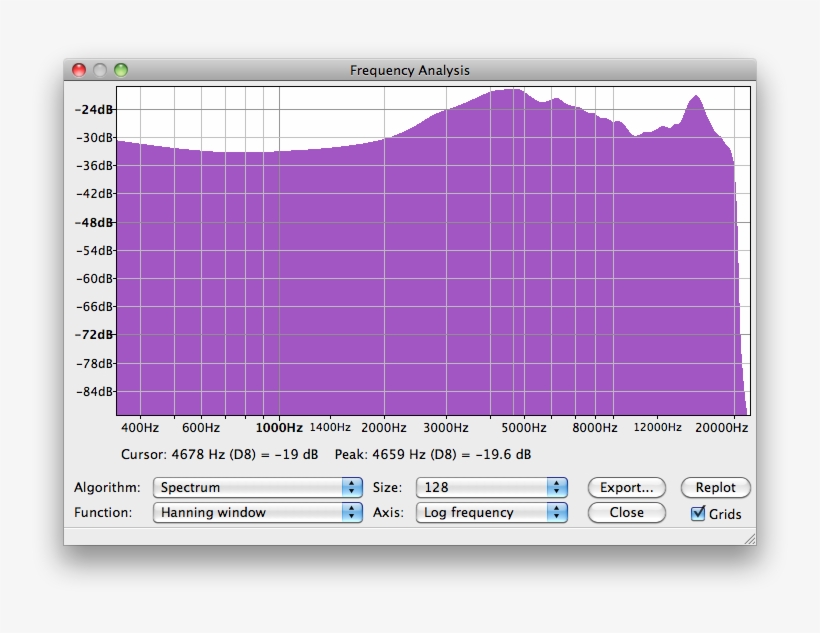
Task: Click the Replot button
Action: tap(715, 488)
